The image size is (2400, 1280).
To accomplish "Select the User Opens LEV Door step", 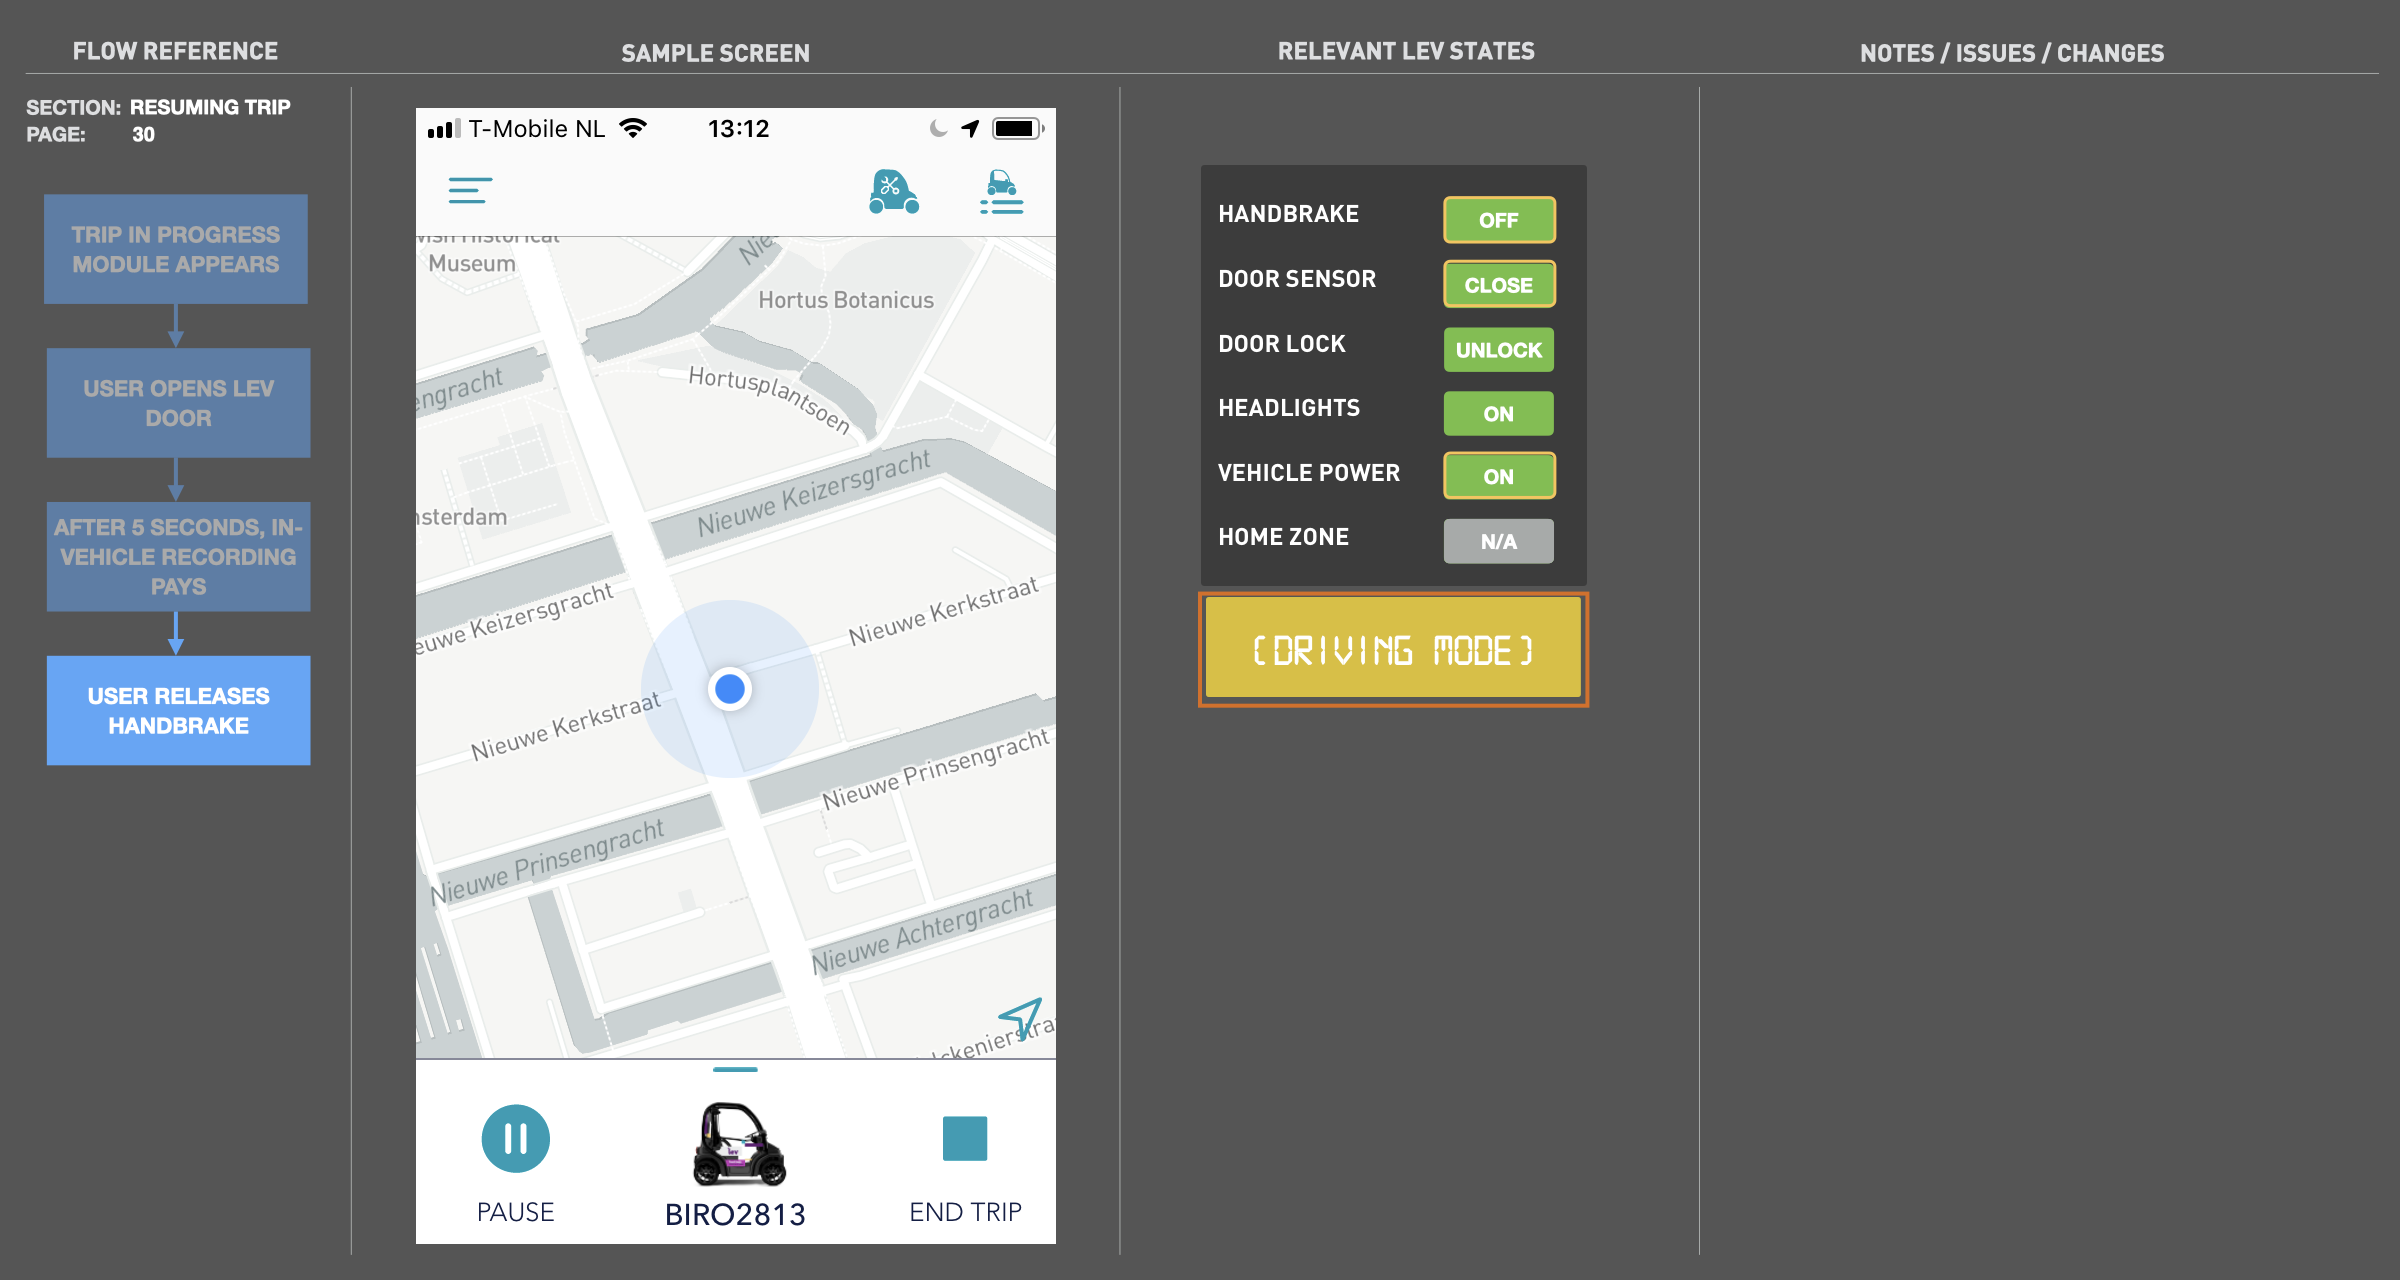I will coord(178,403).
